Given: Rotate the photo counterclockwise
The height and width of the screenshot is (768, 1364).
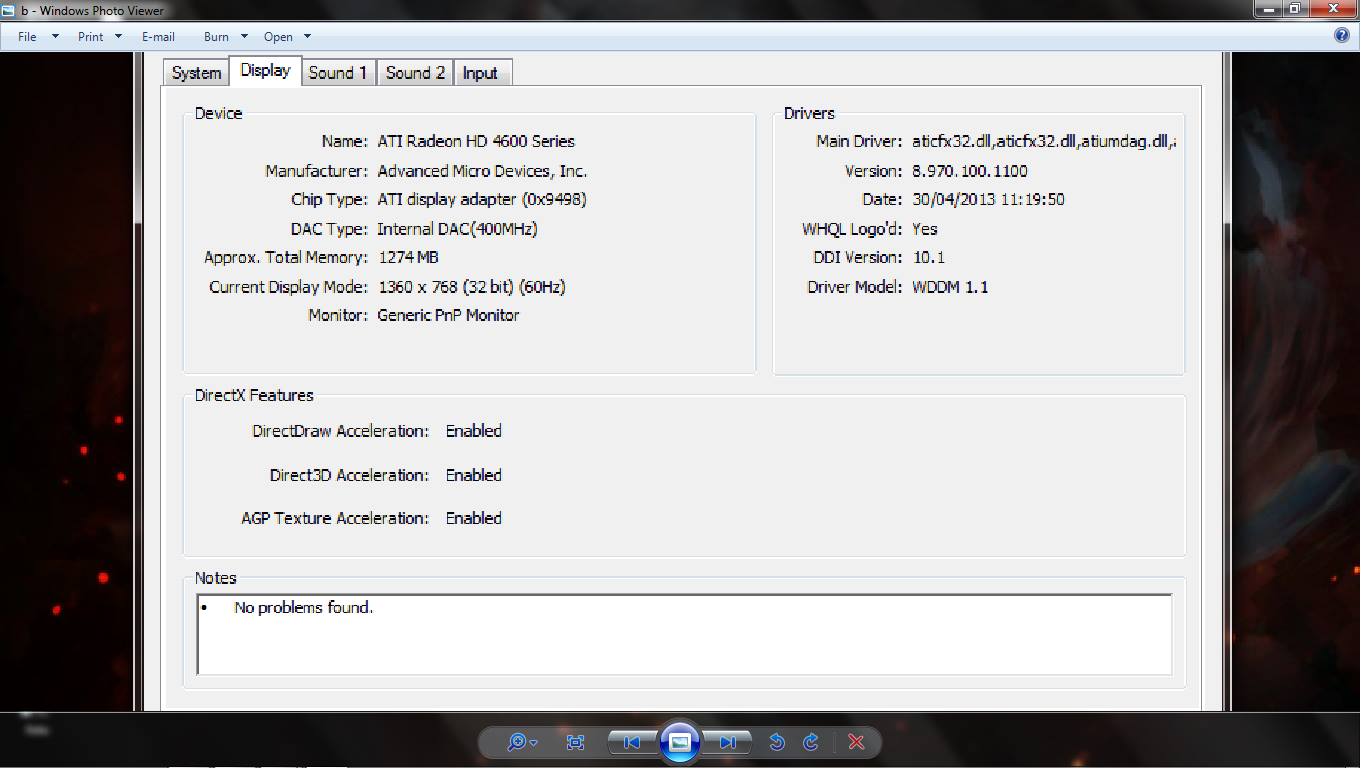Looking at the screenshot, I should [777, 742].
